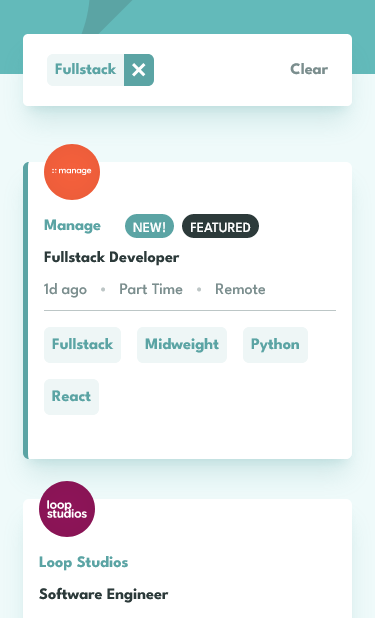The height and width of the screenshot is (618, 375).
Task: Filter by React tool tag
Action: tap(71, 396)
